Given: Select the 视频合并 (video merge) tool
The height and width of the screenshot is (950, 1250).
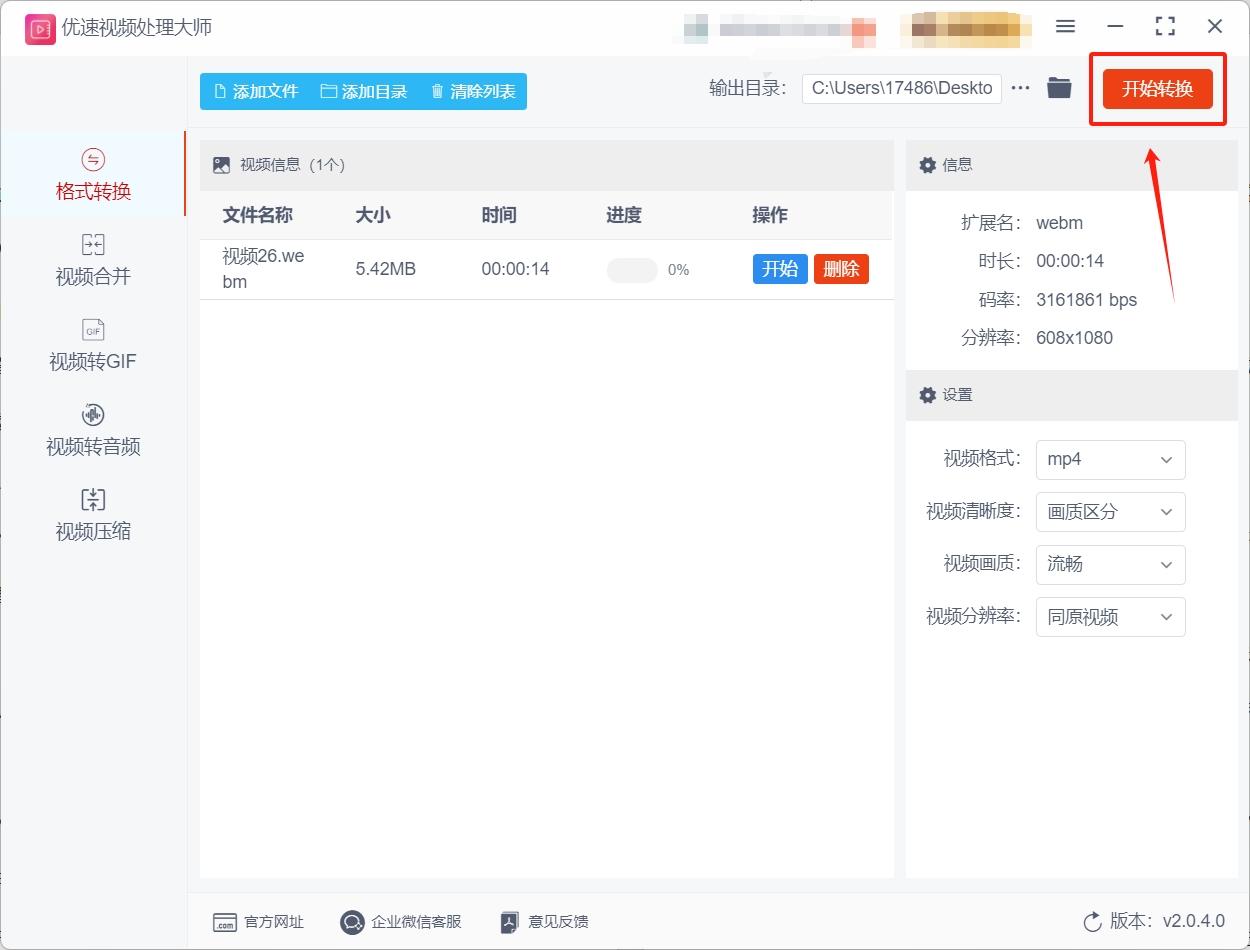Looking at the screenshot, I should tap(92, 260).
